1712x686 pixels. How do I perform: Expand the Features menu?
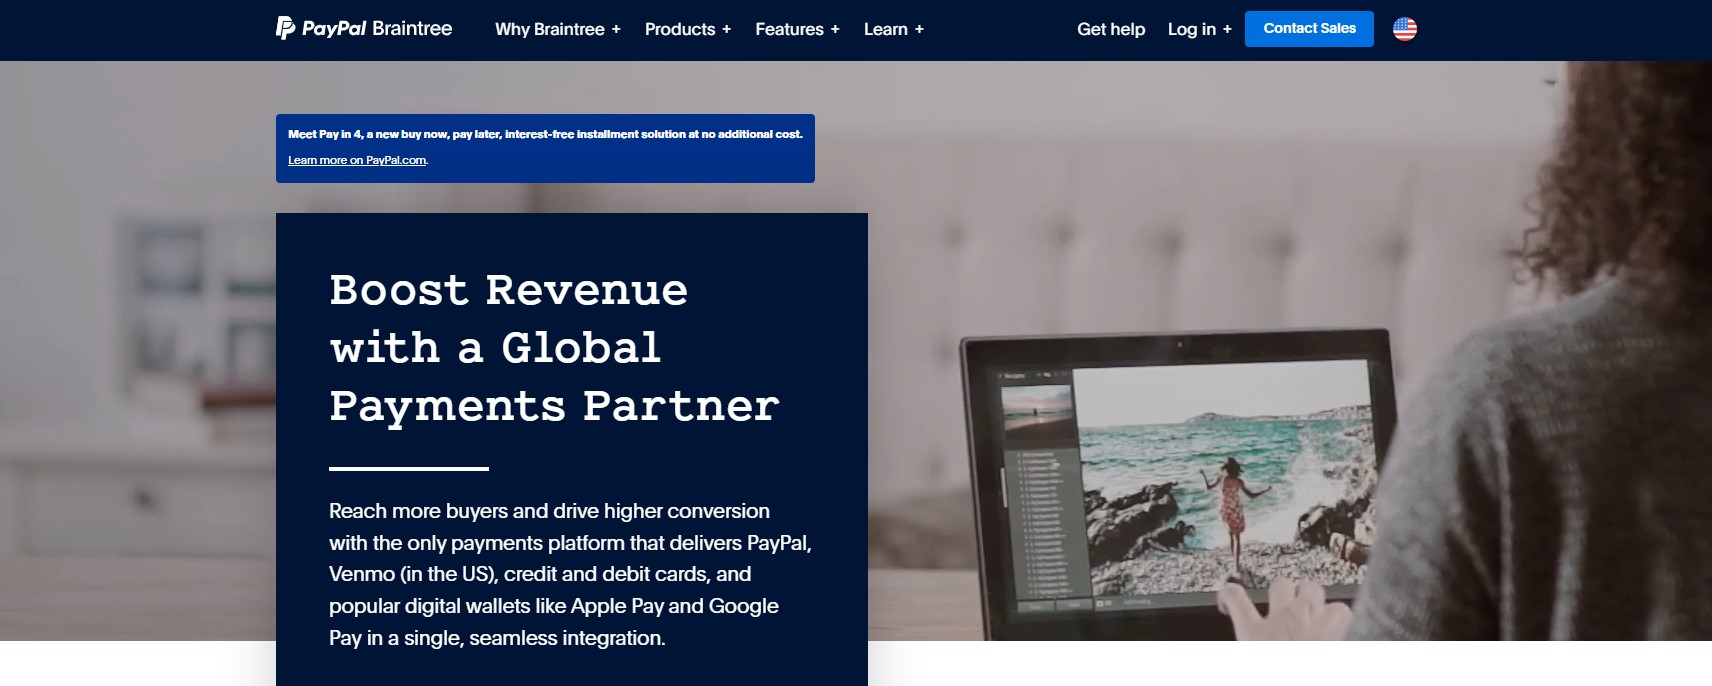point(797,29)
